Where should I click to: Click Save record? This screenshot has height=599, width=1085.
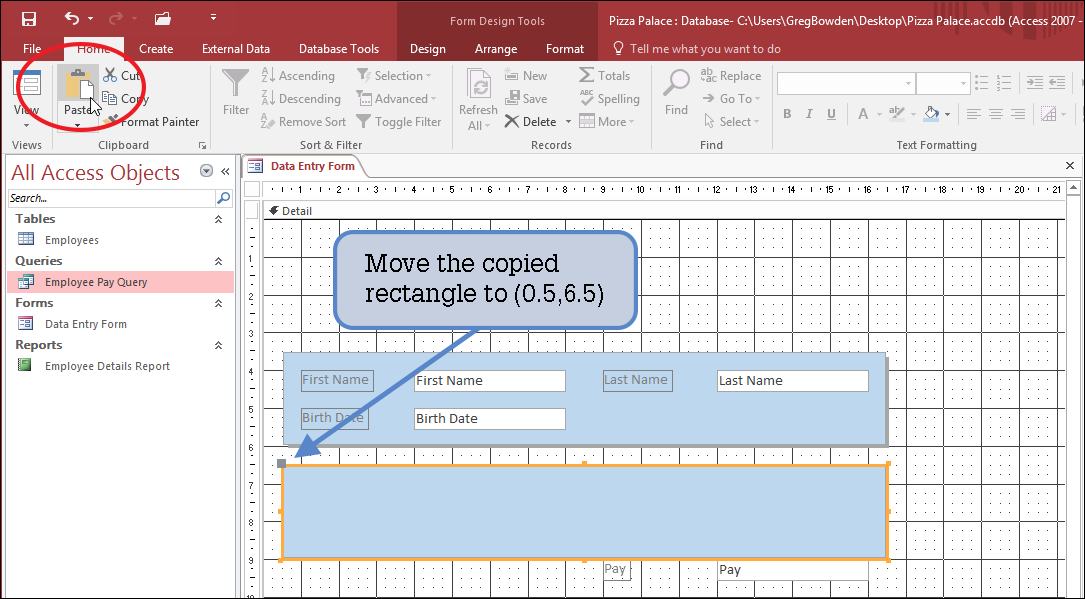click(526, 99)
